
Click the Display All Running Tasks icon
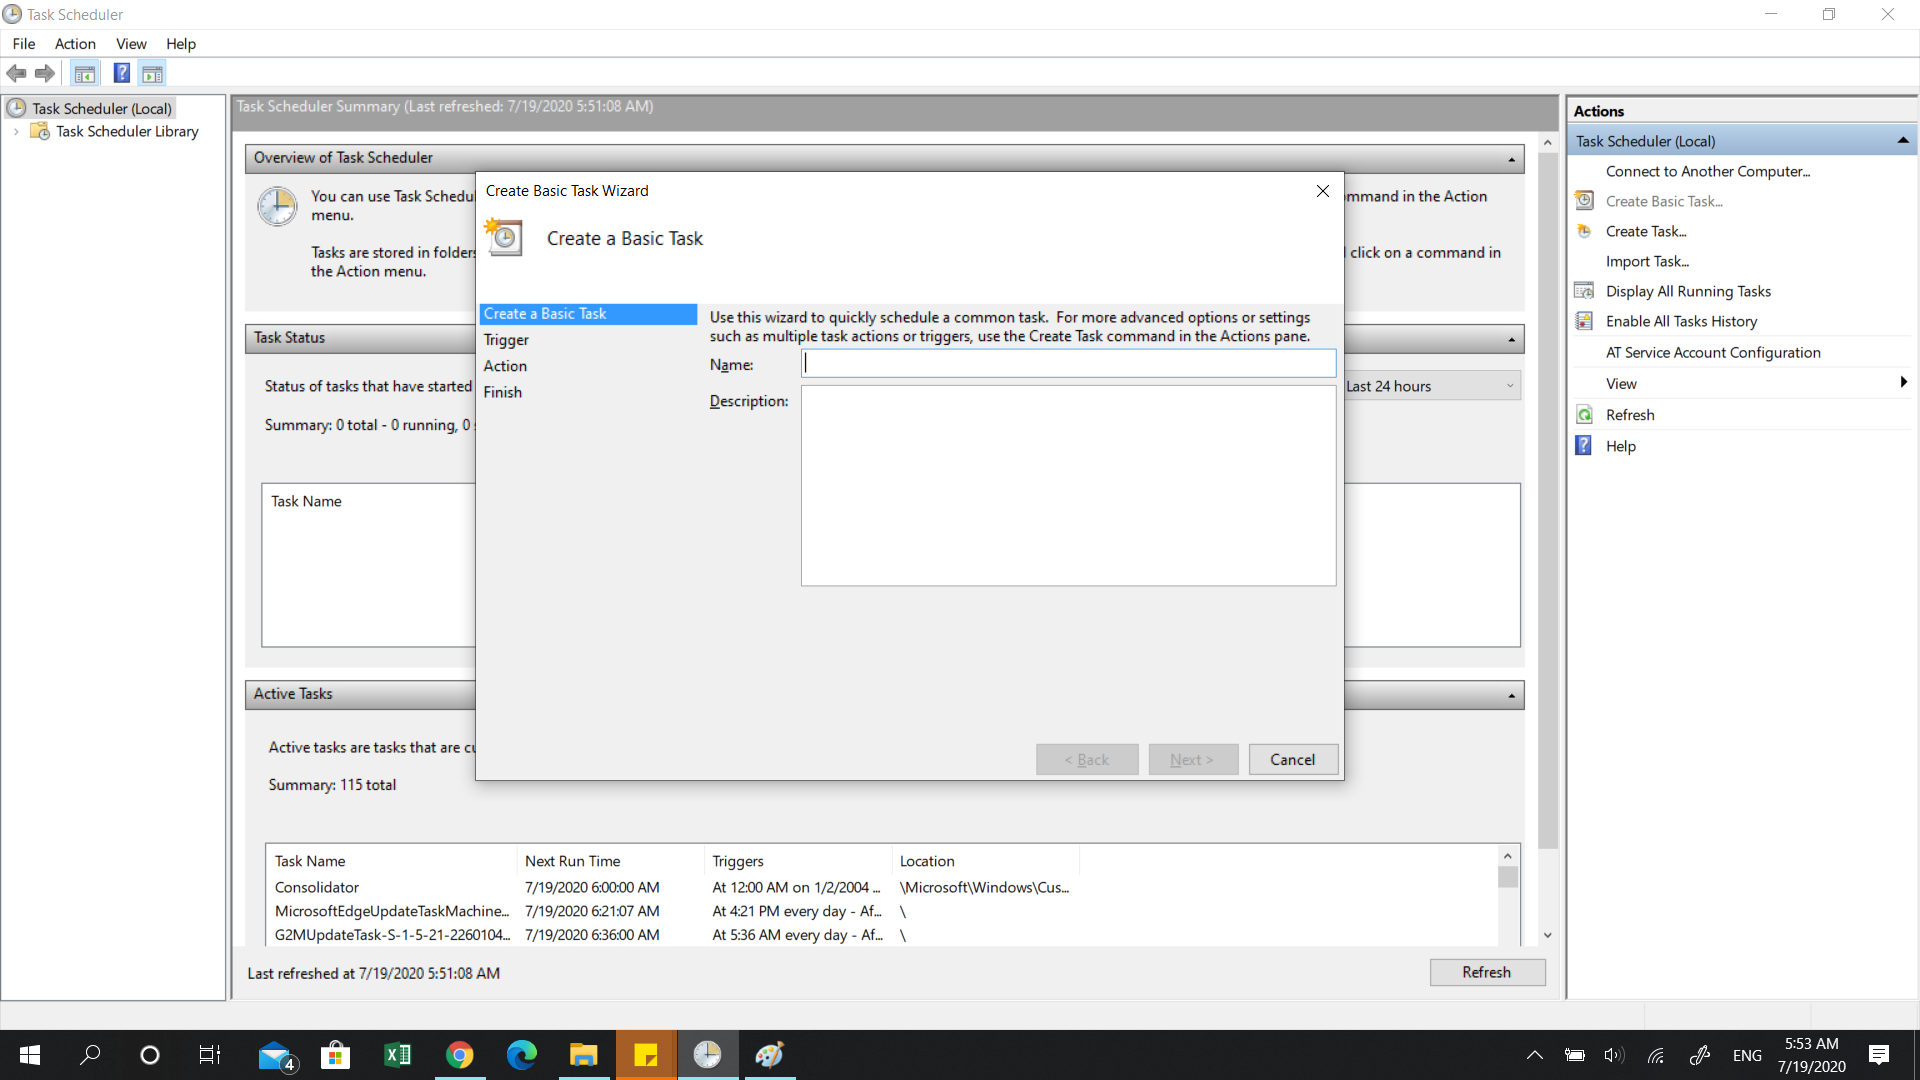coord(1584,291)
